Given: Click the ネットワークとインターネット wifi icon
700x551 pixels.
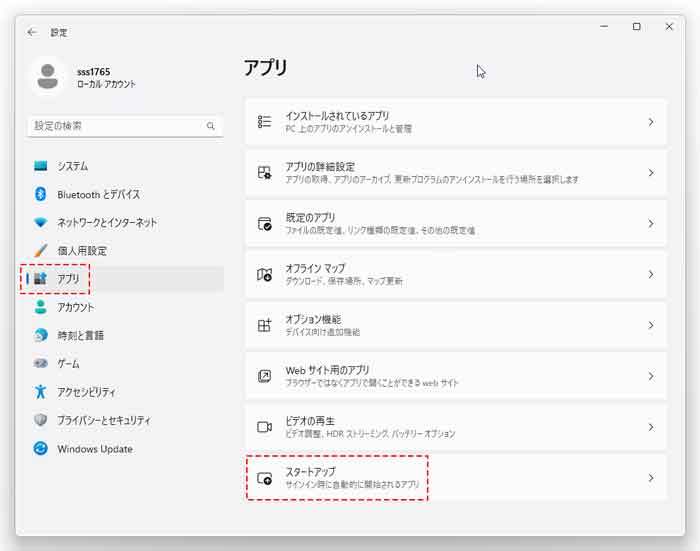Looking at the screenshot, I should [41, 222].
